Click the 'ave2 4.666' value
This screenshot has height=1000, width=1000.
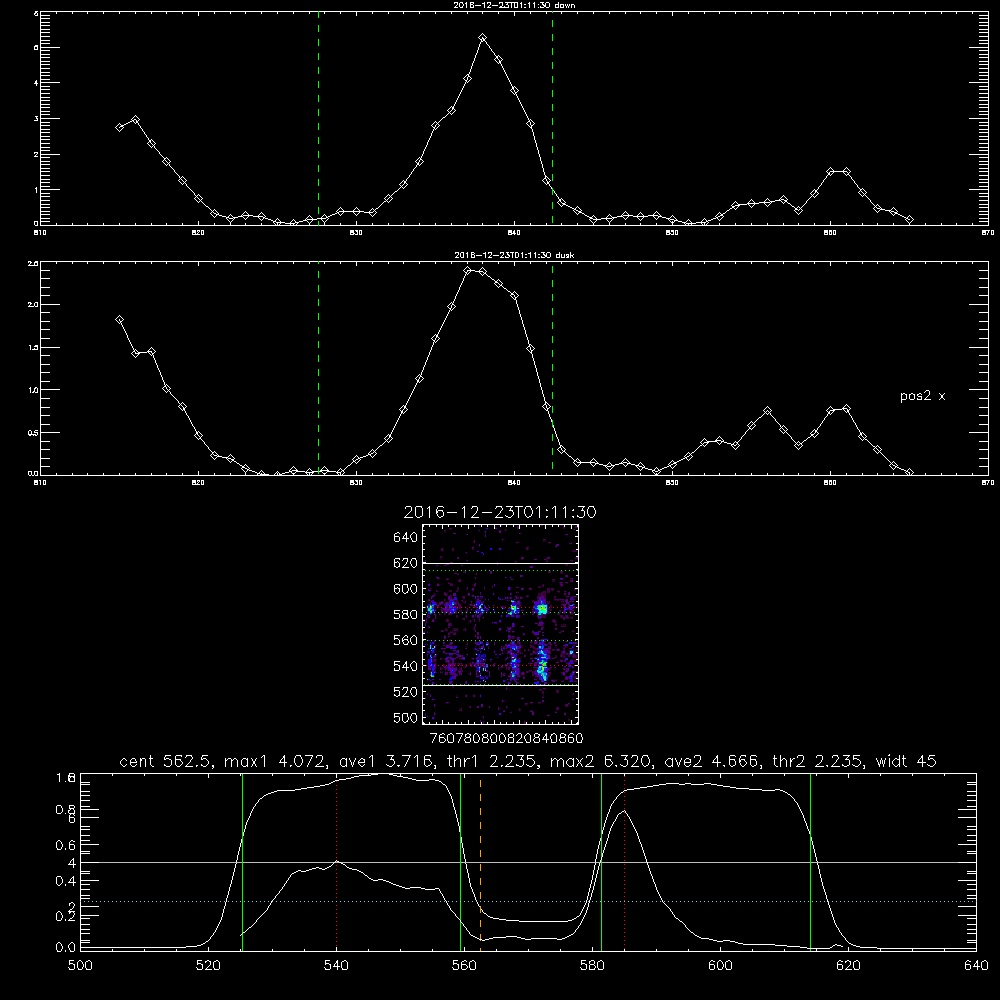click(x=712, y=761)
